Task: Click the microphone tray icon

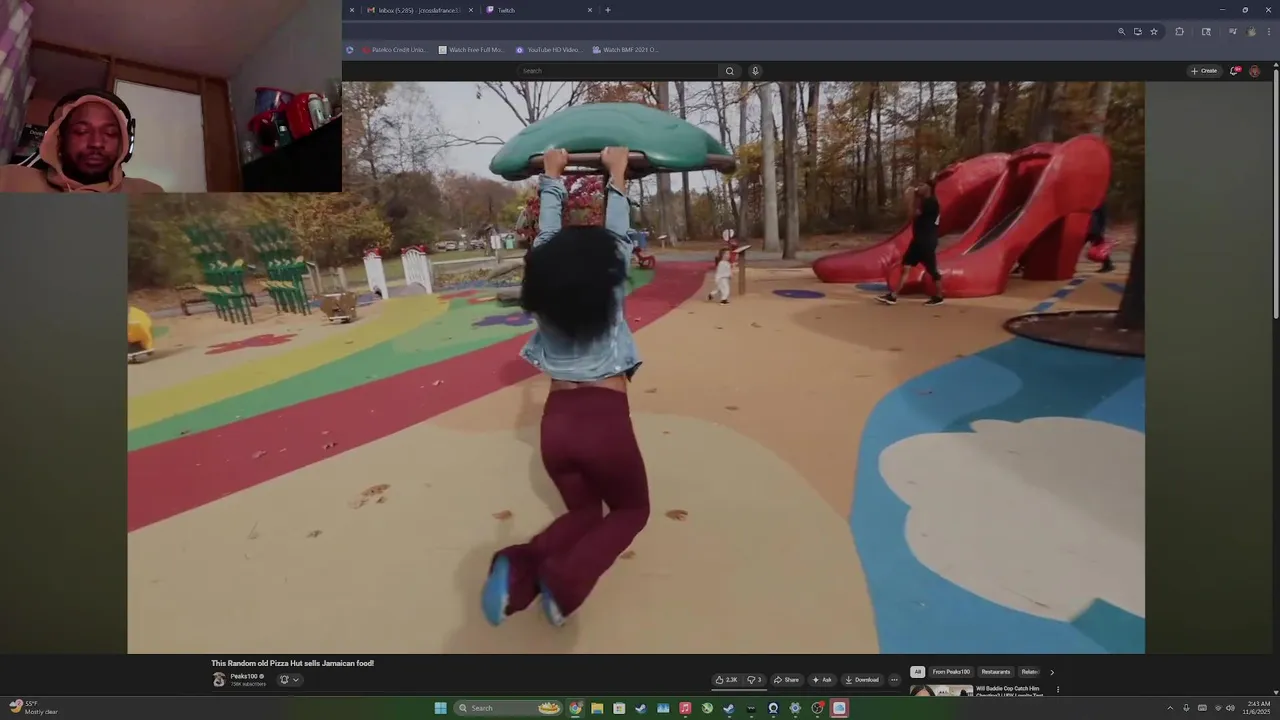Action: 1186,708
